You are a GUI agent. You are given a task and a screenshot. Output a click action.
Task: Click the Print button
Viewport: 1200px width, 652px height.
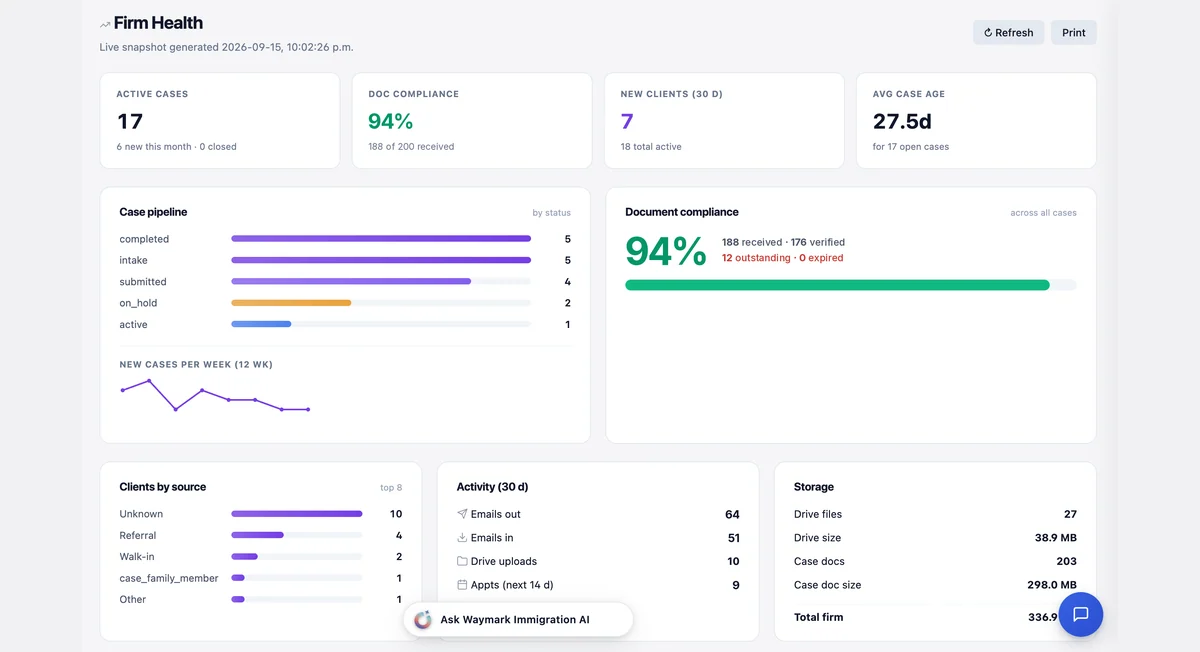pyautogui.click(x=1073, y=32)
